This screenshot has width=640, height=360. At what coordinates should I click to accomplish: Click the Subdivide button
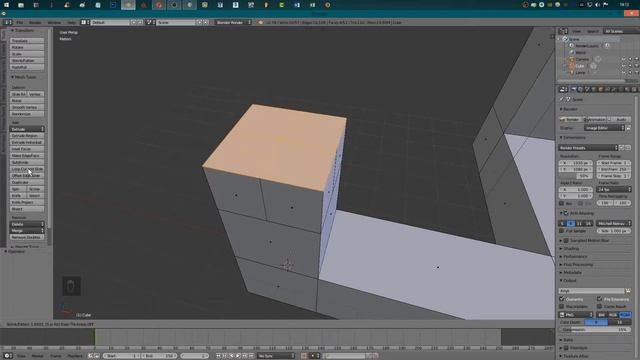click(x=27, y=162)
